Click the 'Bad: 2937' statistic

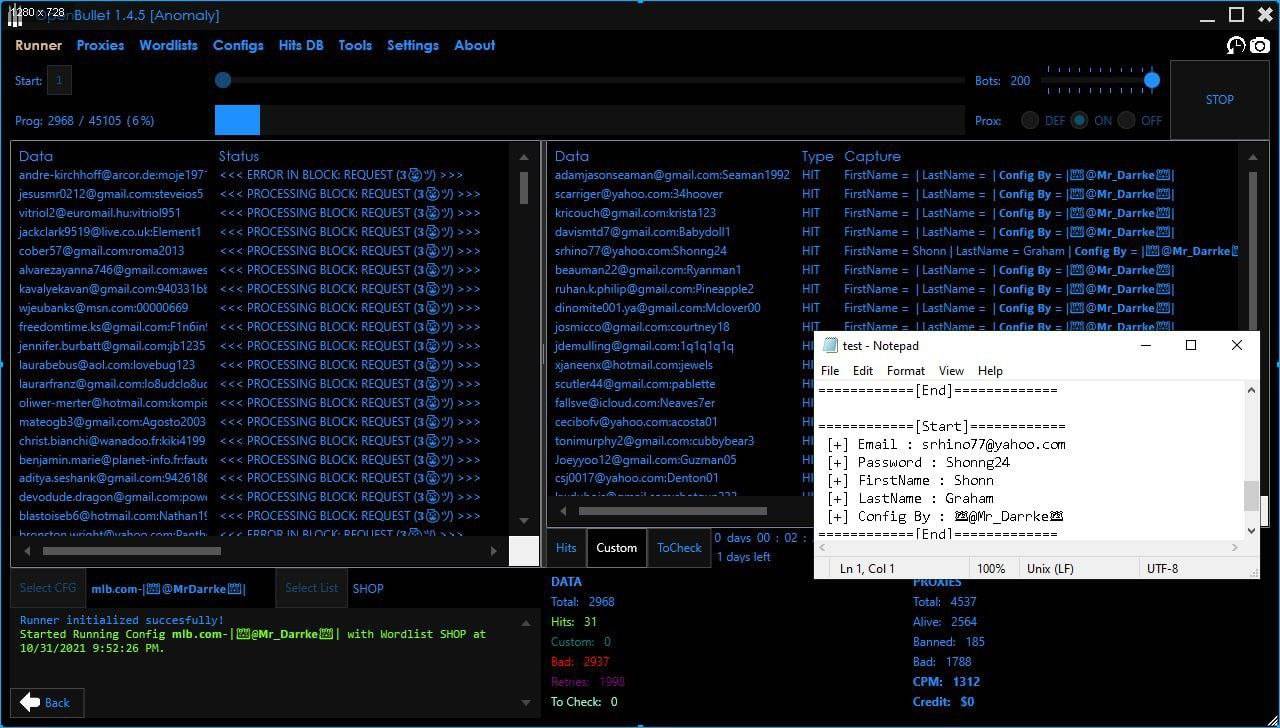tap(580, 662)
